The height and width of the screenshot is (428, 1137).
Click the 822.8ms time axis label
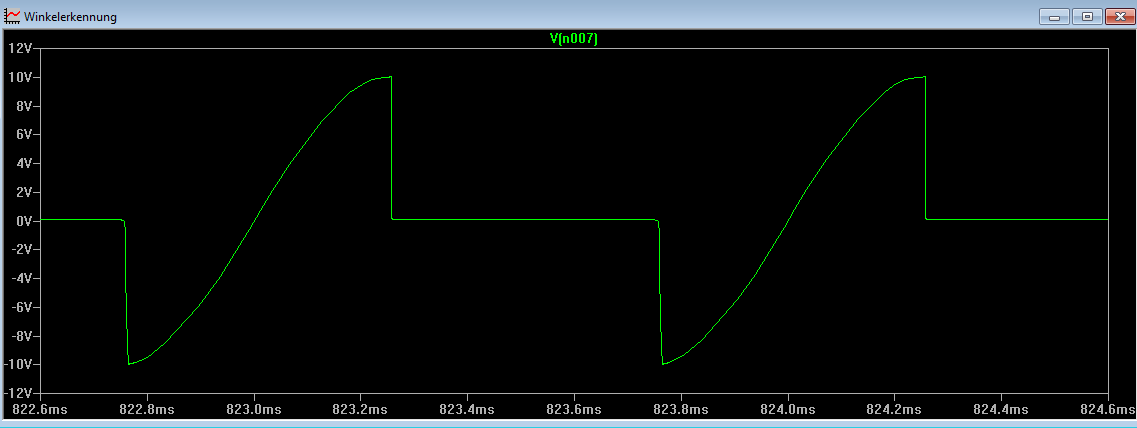148,410
